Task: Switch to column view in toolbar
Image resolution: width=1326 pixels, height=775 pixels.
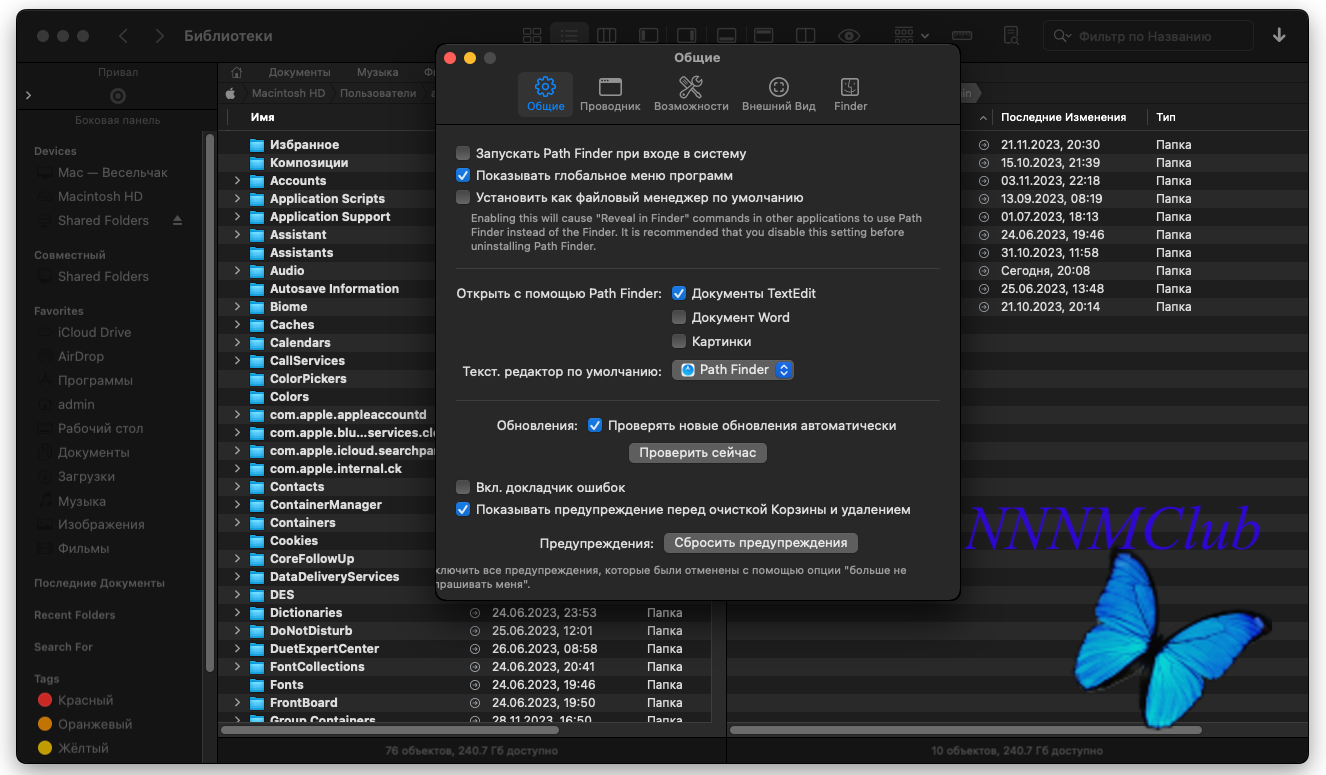Action: (606, 36)
